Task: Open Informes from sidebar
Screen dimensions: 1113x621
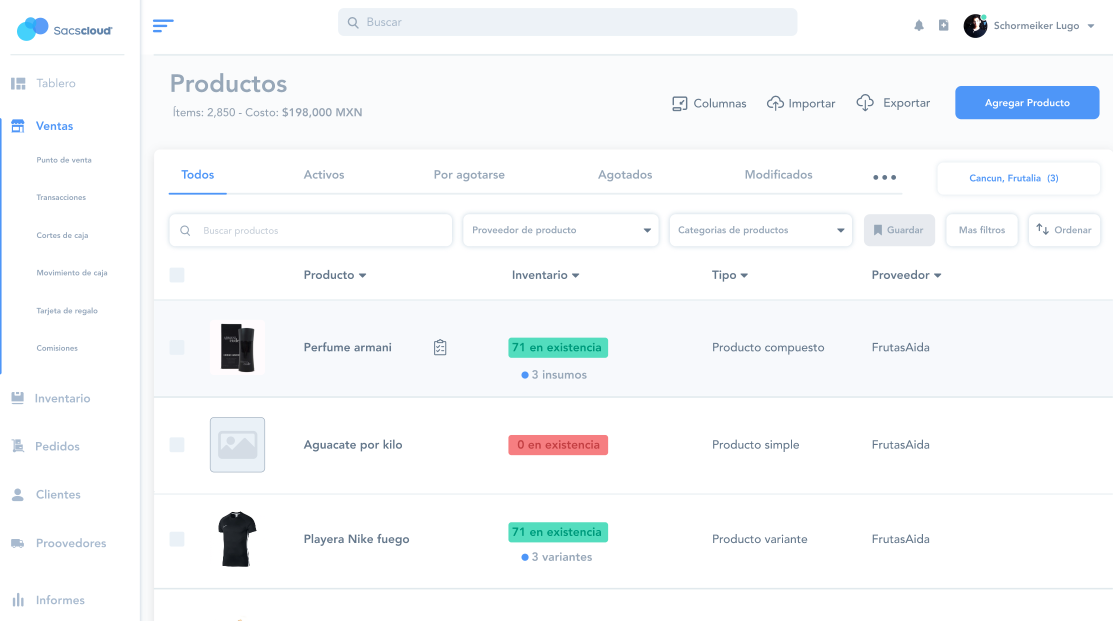Action: [x=60, y=600]
